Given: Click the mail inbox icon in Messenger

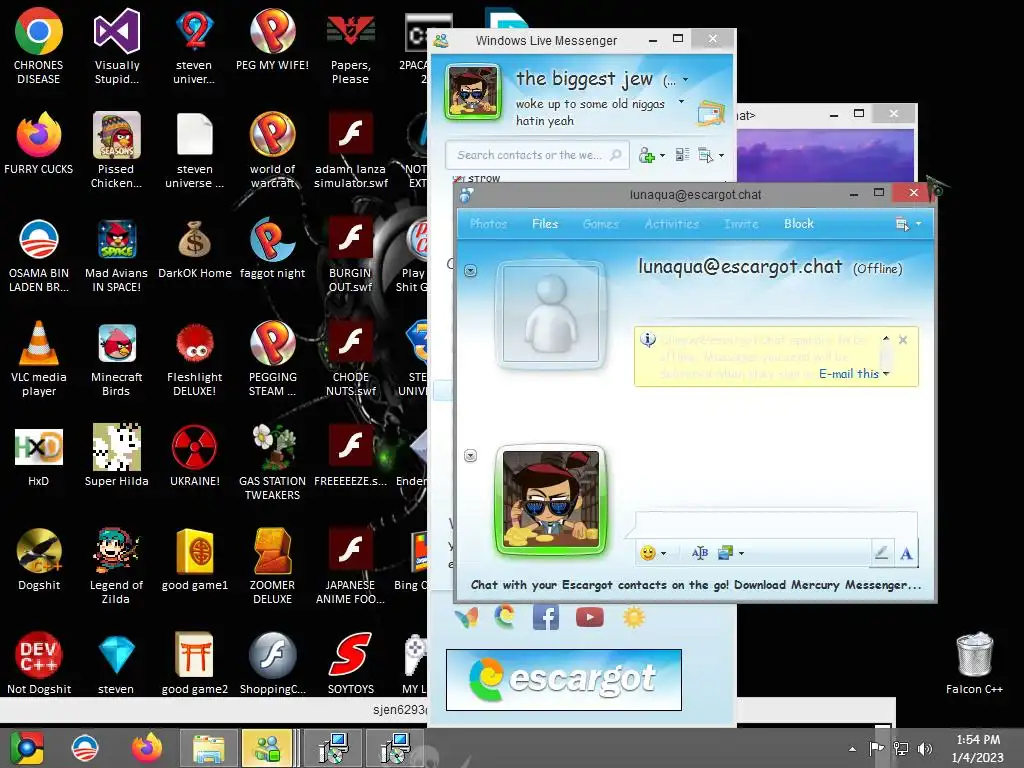Looking at the screenshot, I should tap(711, 113).
